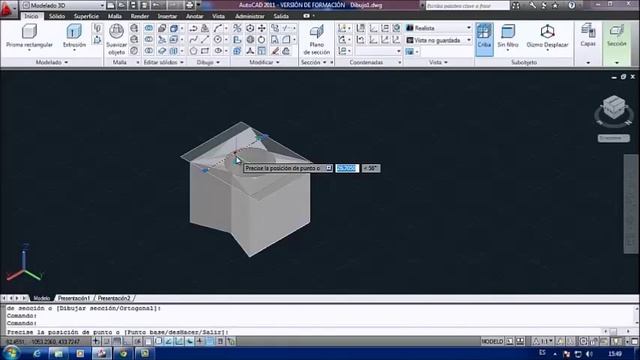
Task: Toggle Grid display in status bar
Action: pos(117,341)
